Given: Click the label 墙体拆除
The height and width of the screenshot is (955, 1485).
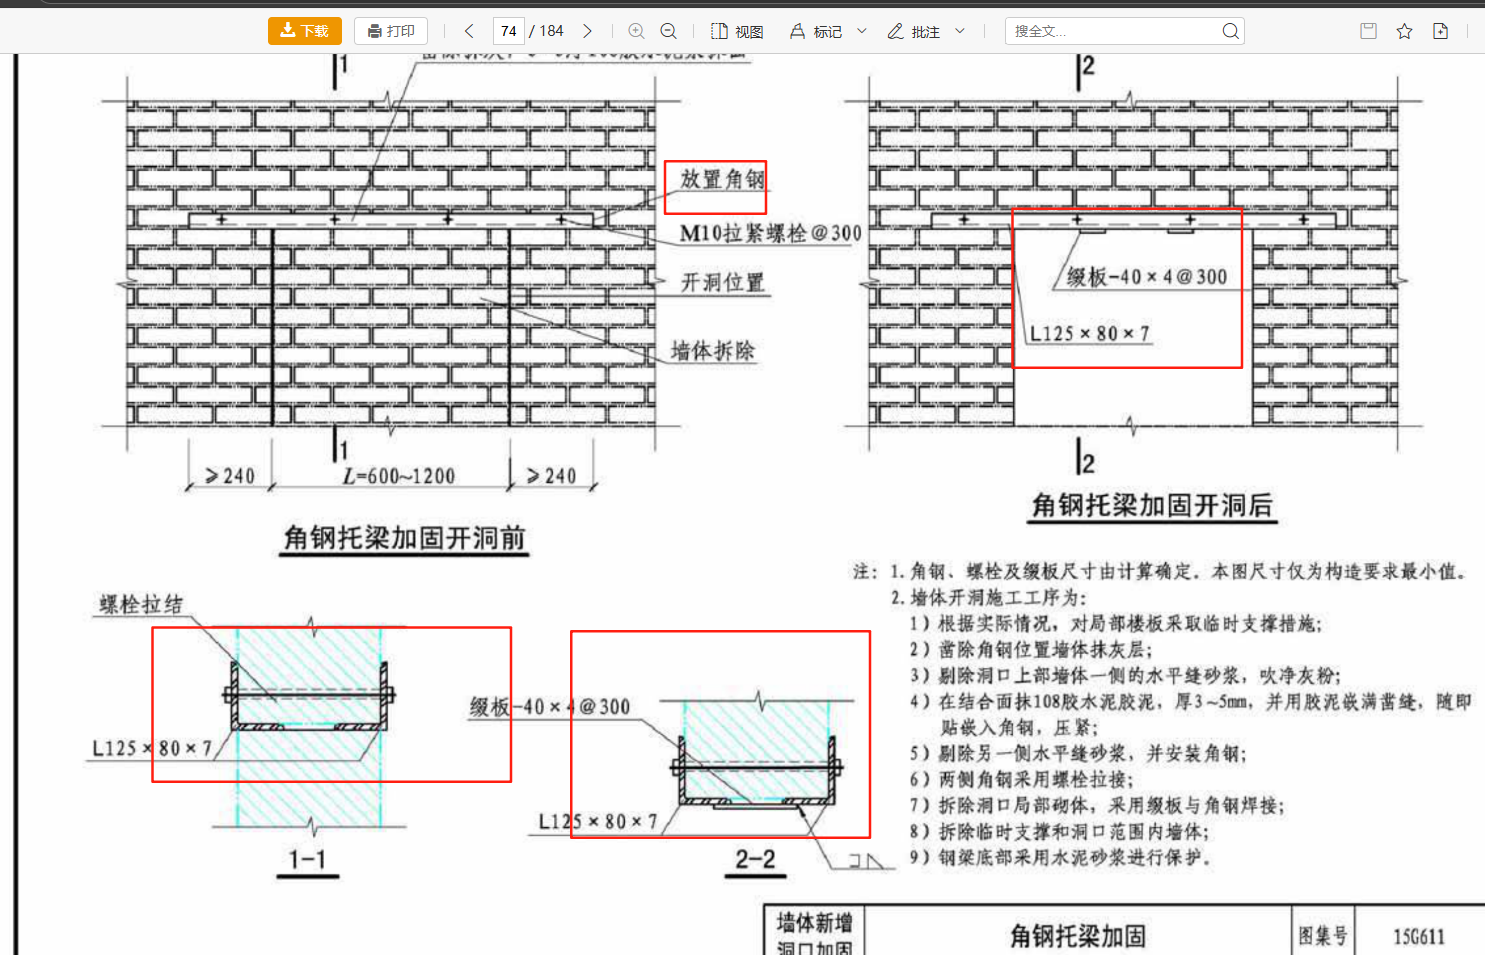Looking at the screenshot, I should (713, 351).
